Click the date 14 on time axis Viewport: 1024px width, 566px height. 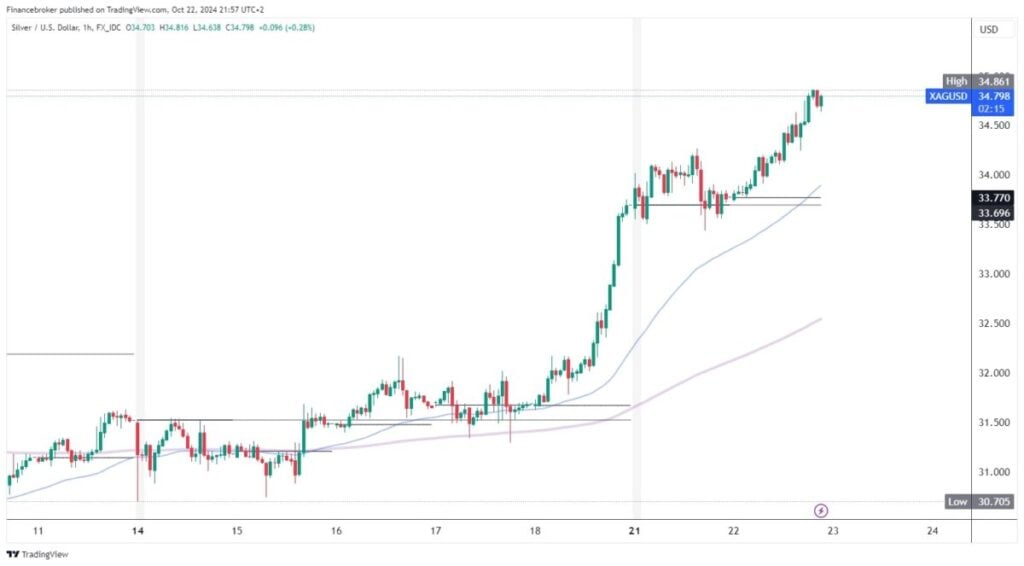point(137,531)
